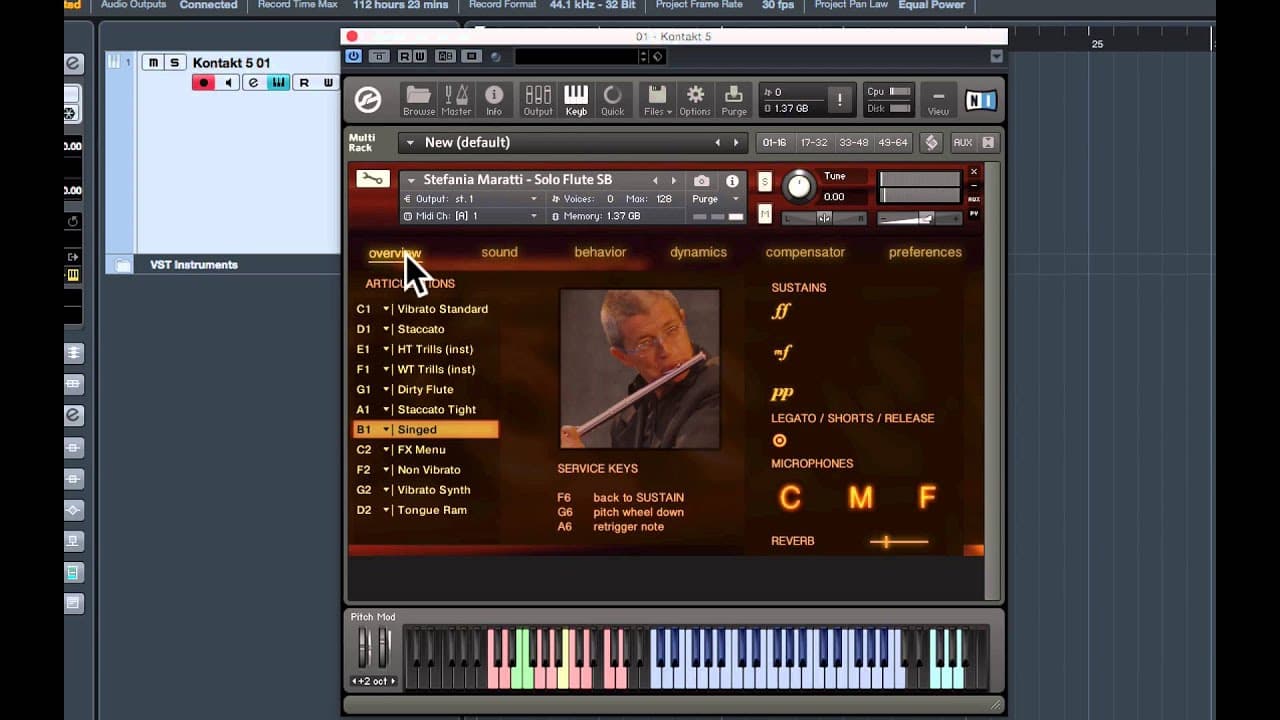
Task: Open the Kontakt Browse panel
Action: pos(419,100)
